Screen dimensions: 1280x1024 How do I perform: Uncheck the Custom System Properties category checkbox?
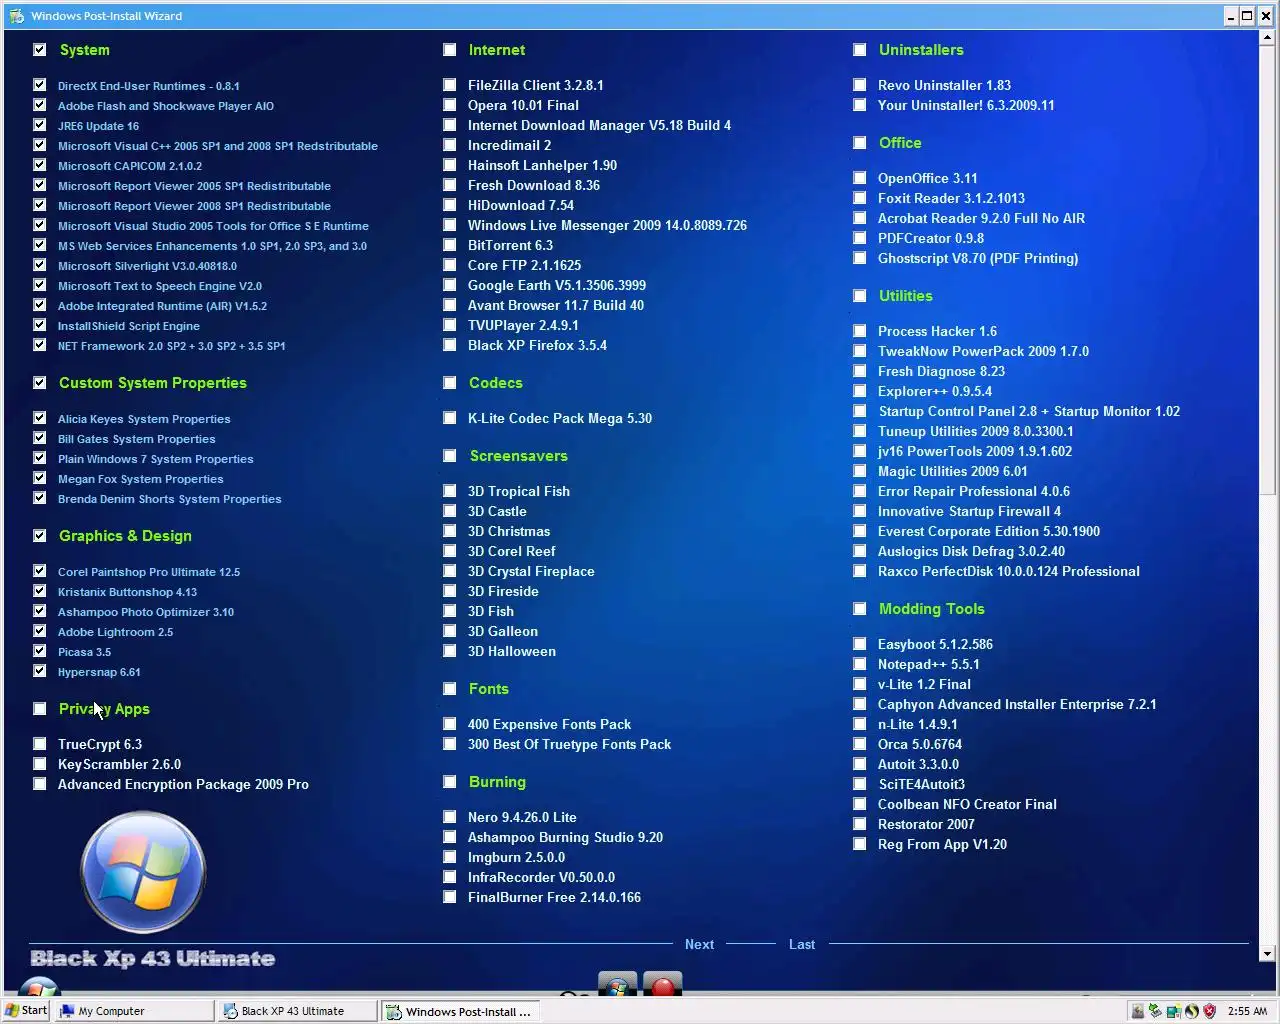tap(39, 383)
